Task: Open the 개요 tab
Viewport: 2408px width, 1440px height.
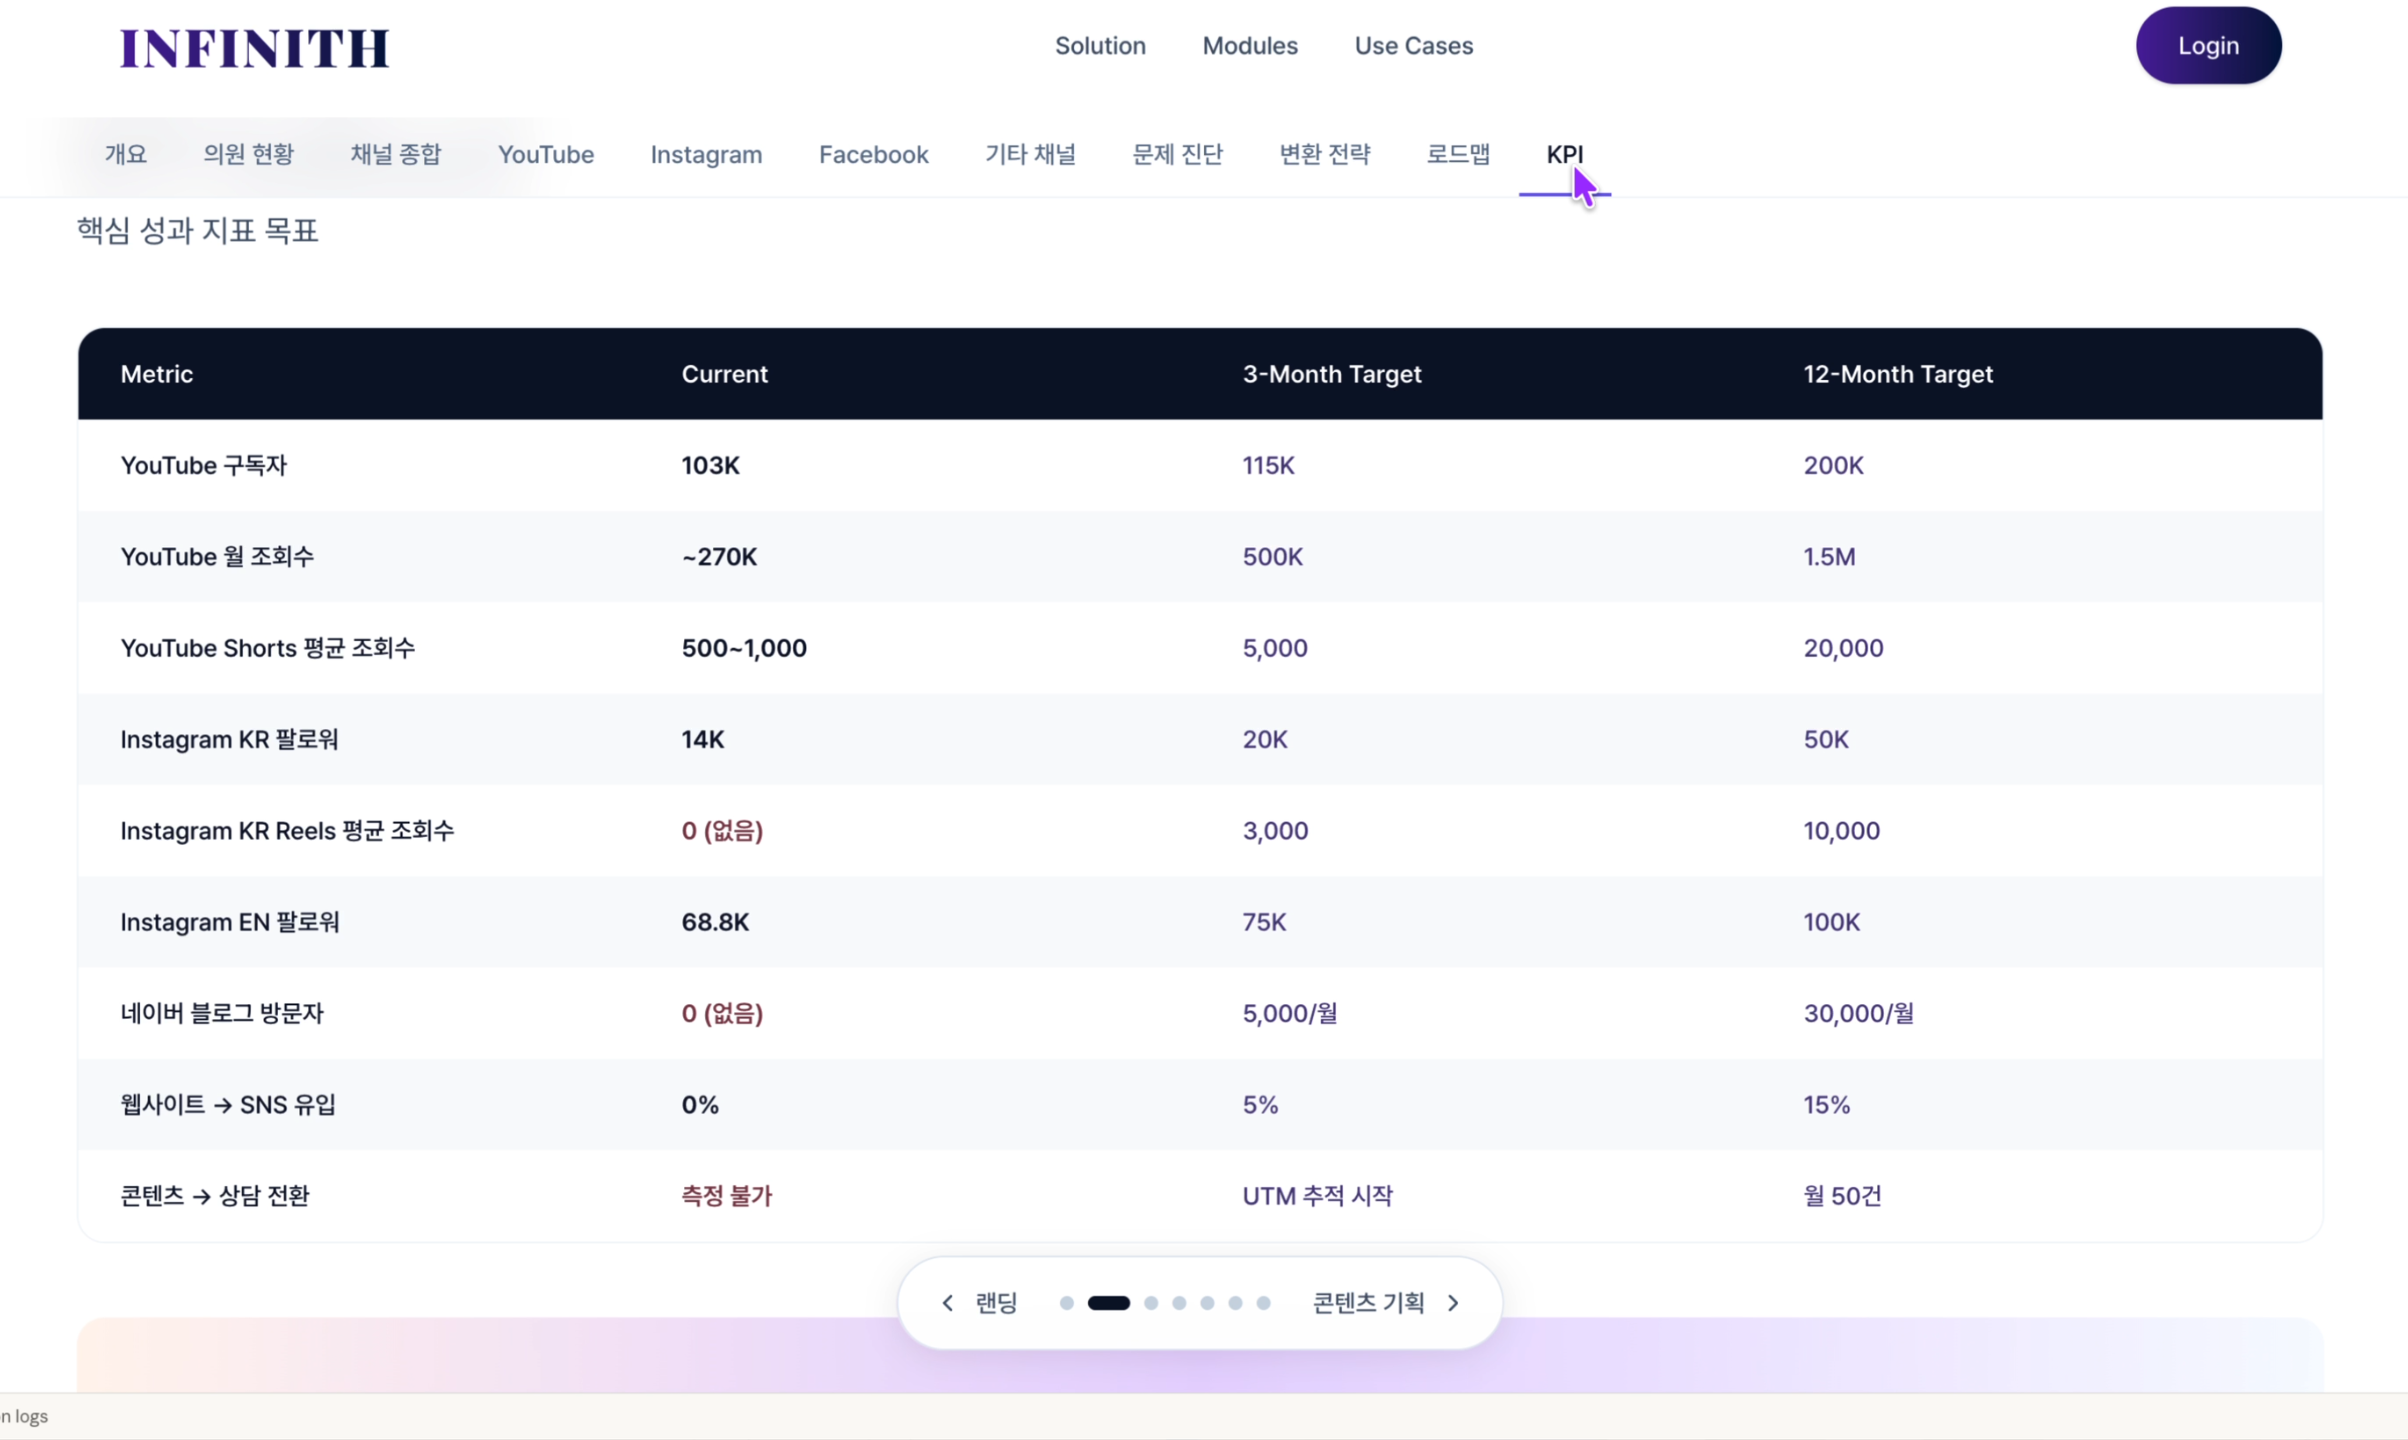Action: click(125, 154)
